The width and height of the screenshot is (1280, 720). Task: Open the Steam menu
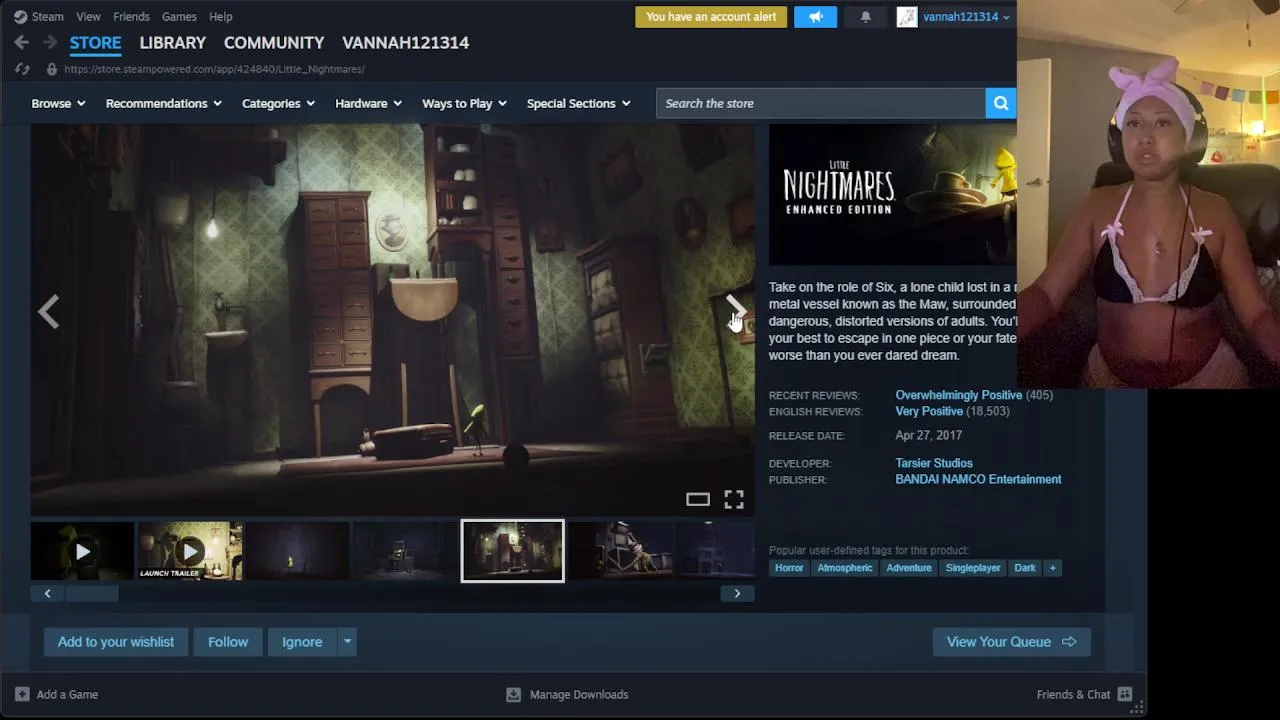pos(47,16)
